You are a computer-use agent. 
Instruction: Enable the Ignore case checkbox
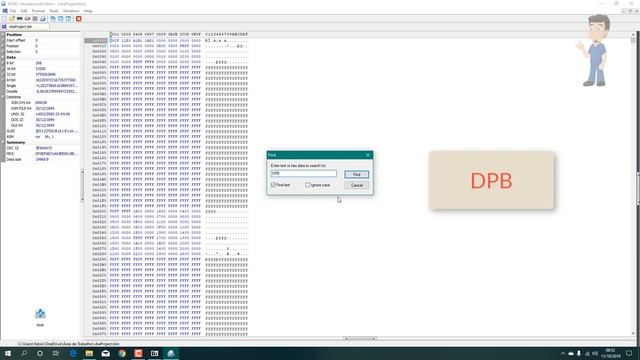(x=308, y=185)
